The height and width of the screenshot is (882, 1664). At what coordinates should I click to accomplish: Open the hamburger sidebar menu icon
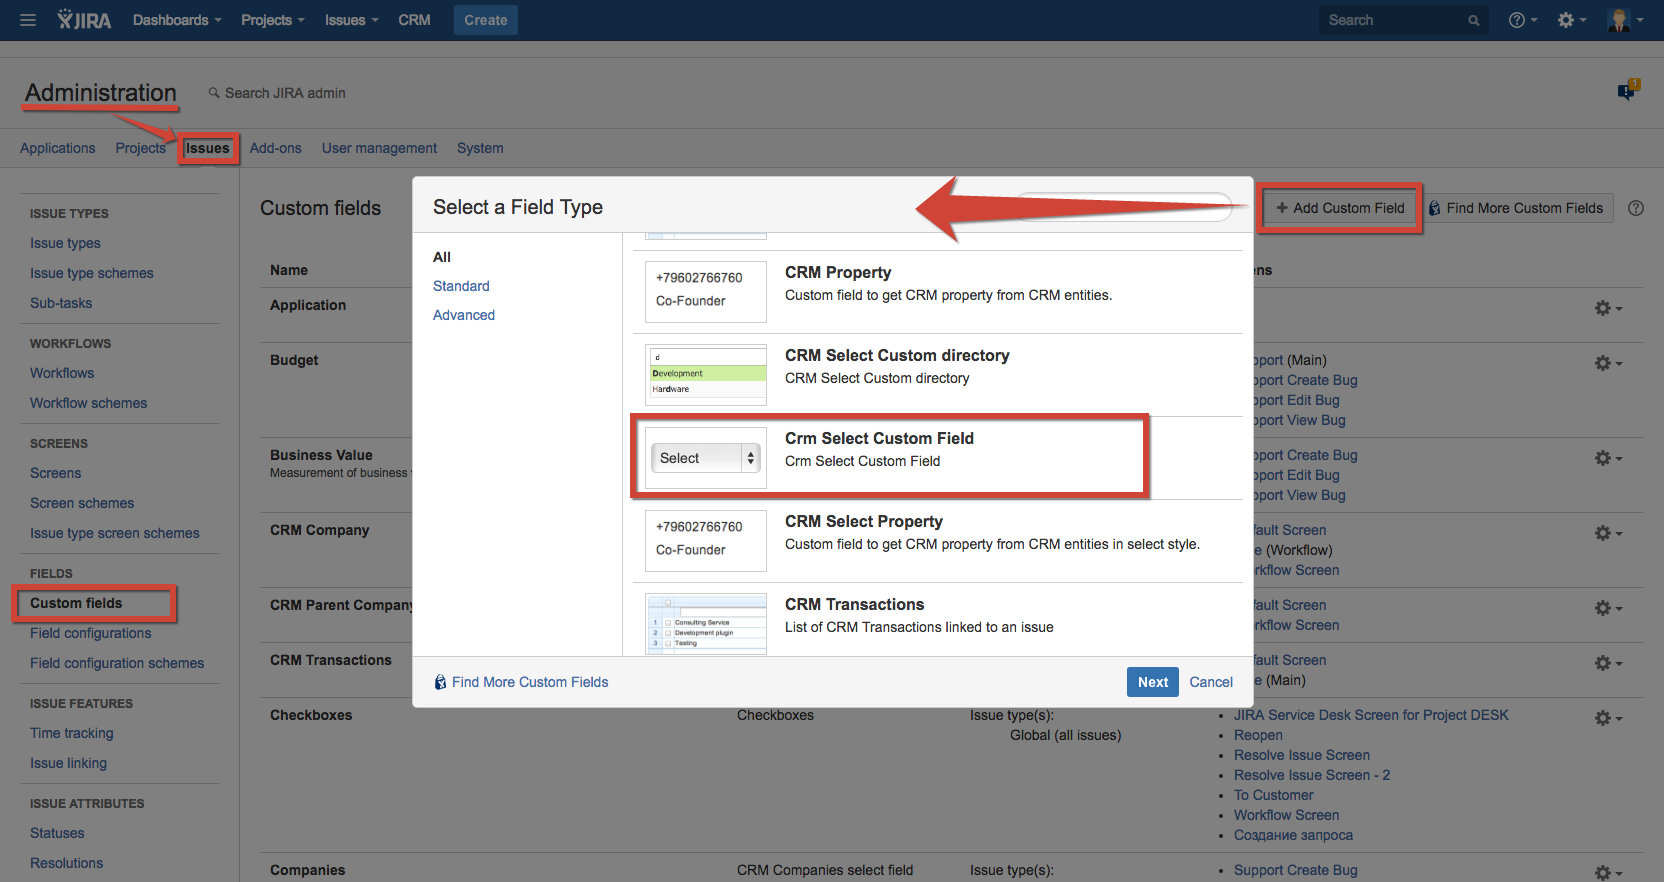coord(28,20)
